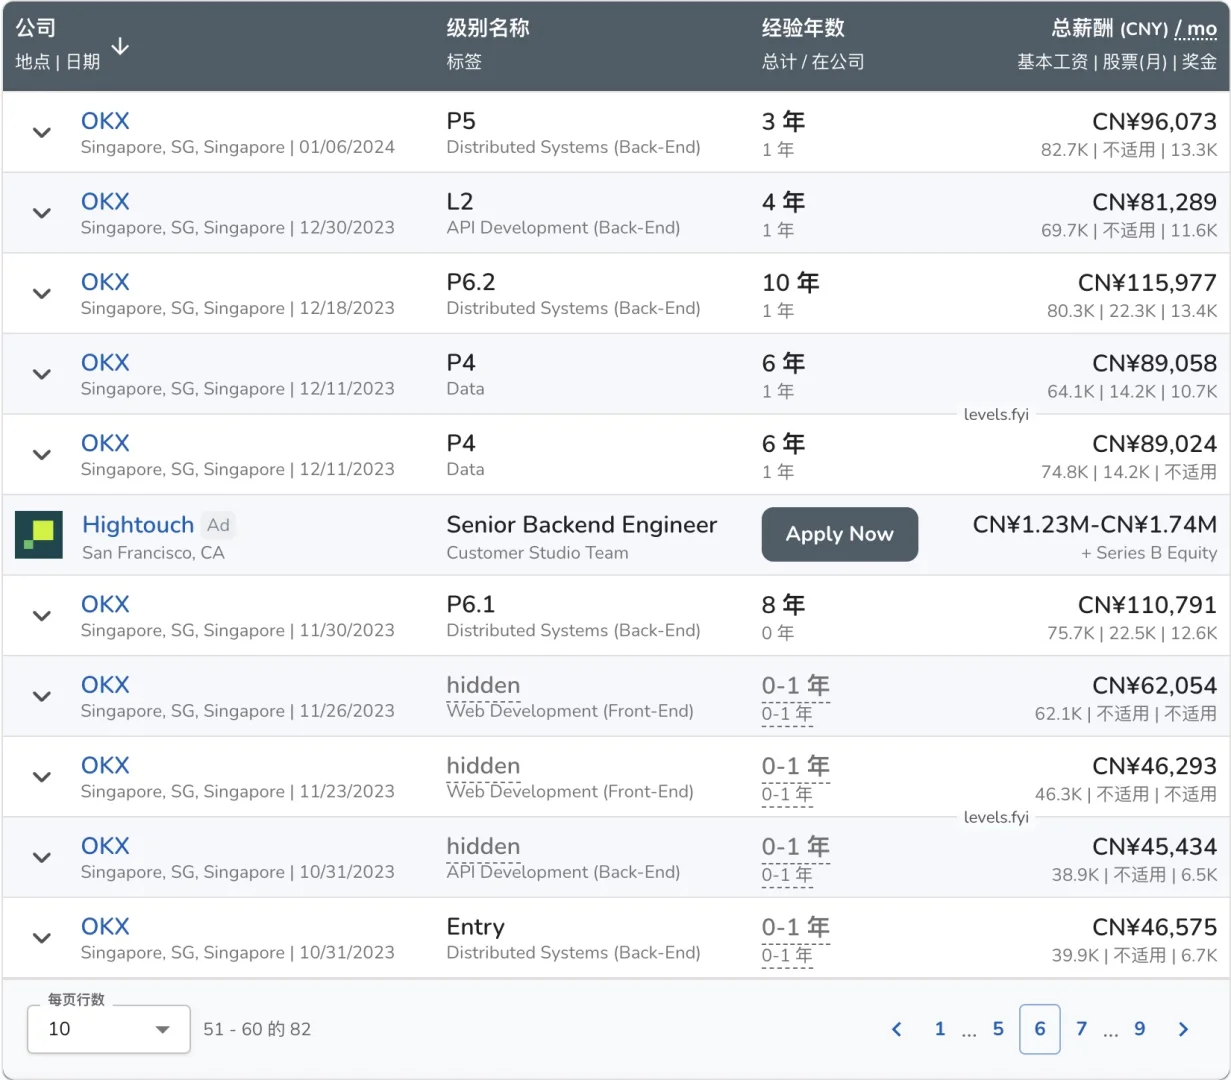The height and width of the screenshot is (1080, 1231).
Task: Expand the OKX P5 row dated 01/06/2024
Action: 42,132
